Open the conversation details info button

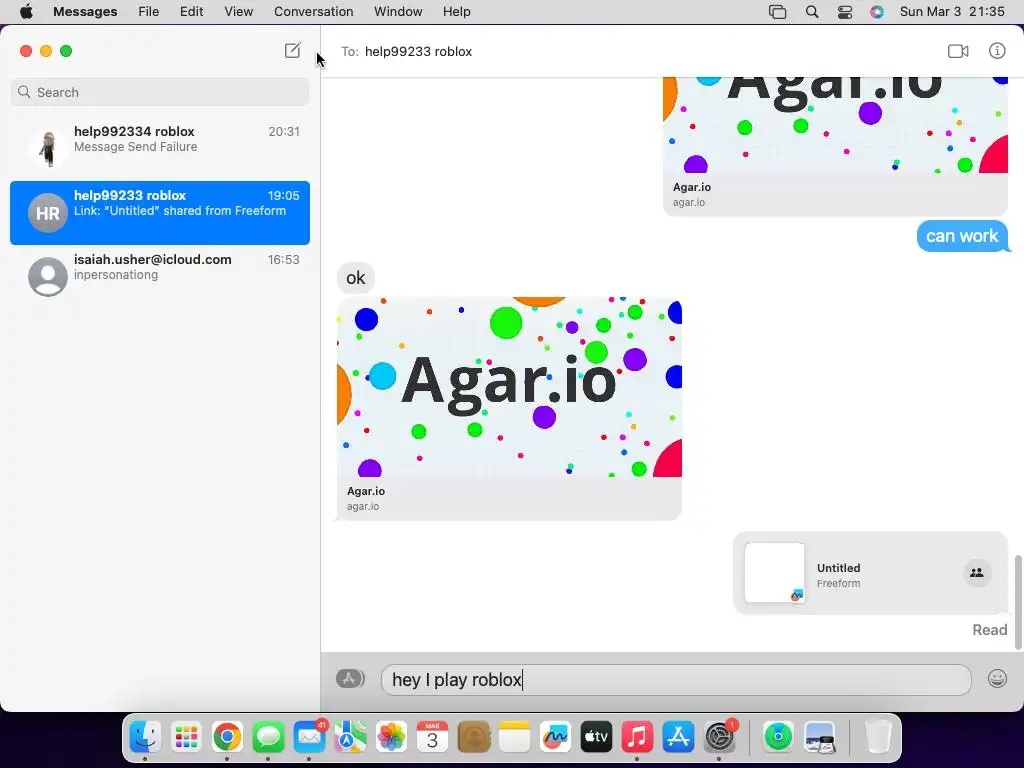[997, 51]
